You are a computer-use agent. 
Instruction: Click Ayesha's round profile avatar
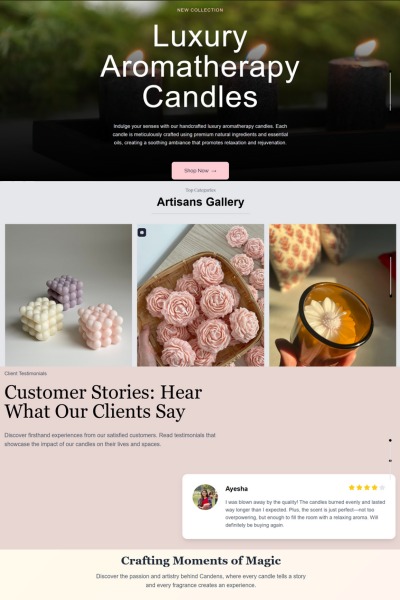pyautogui.click(x=205, y=497)
